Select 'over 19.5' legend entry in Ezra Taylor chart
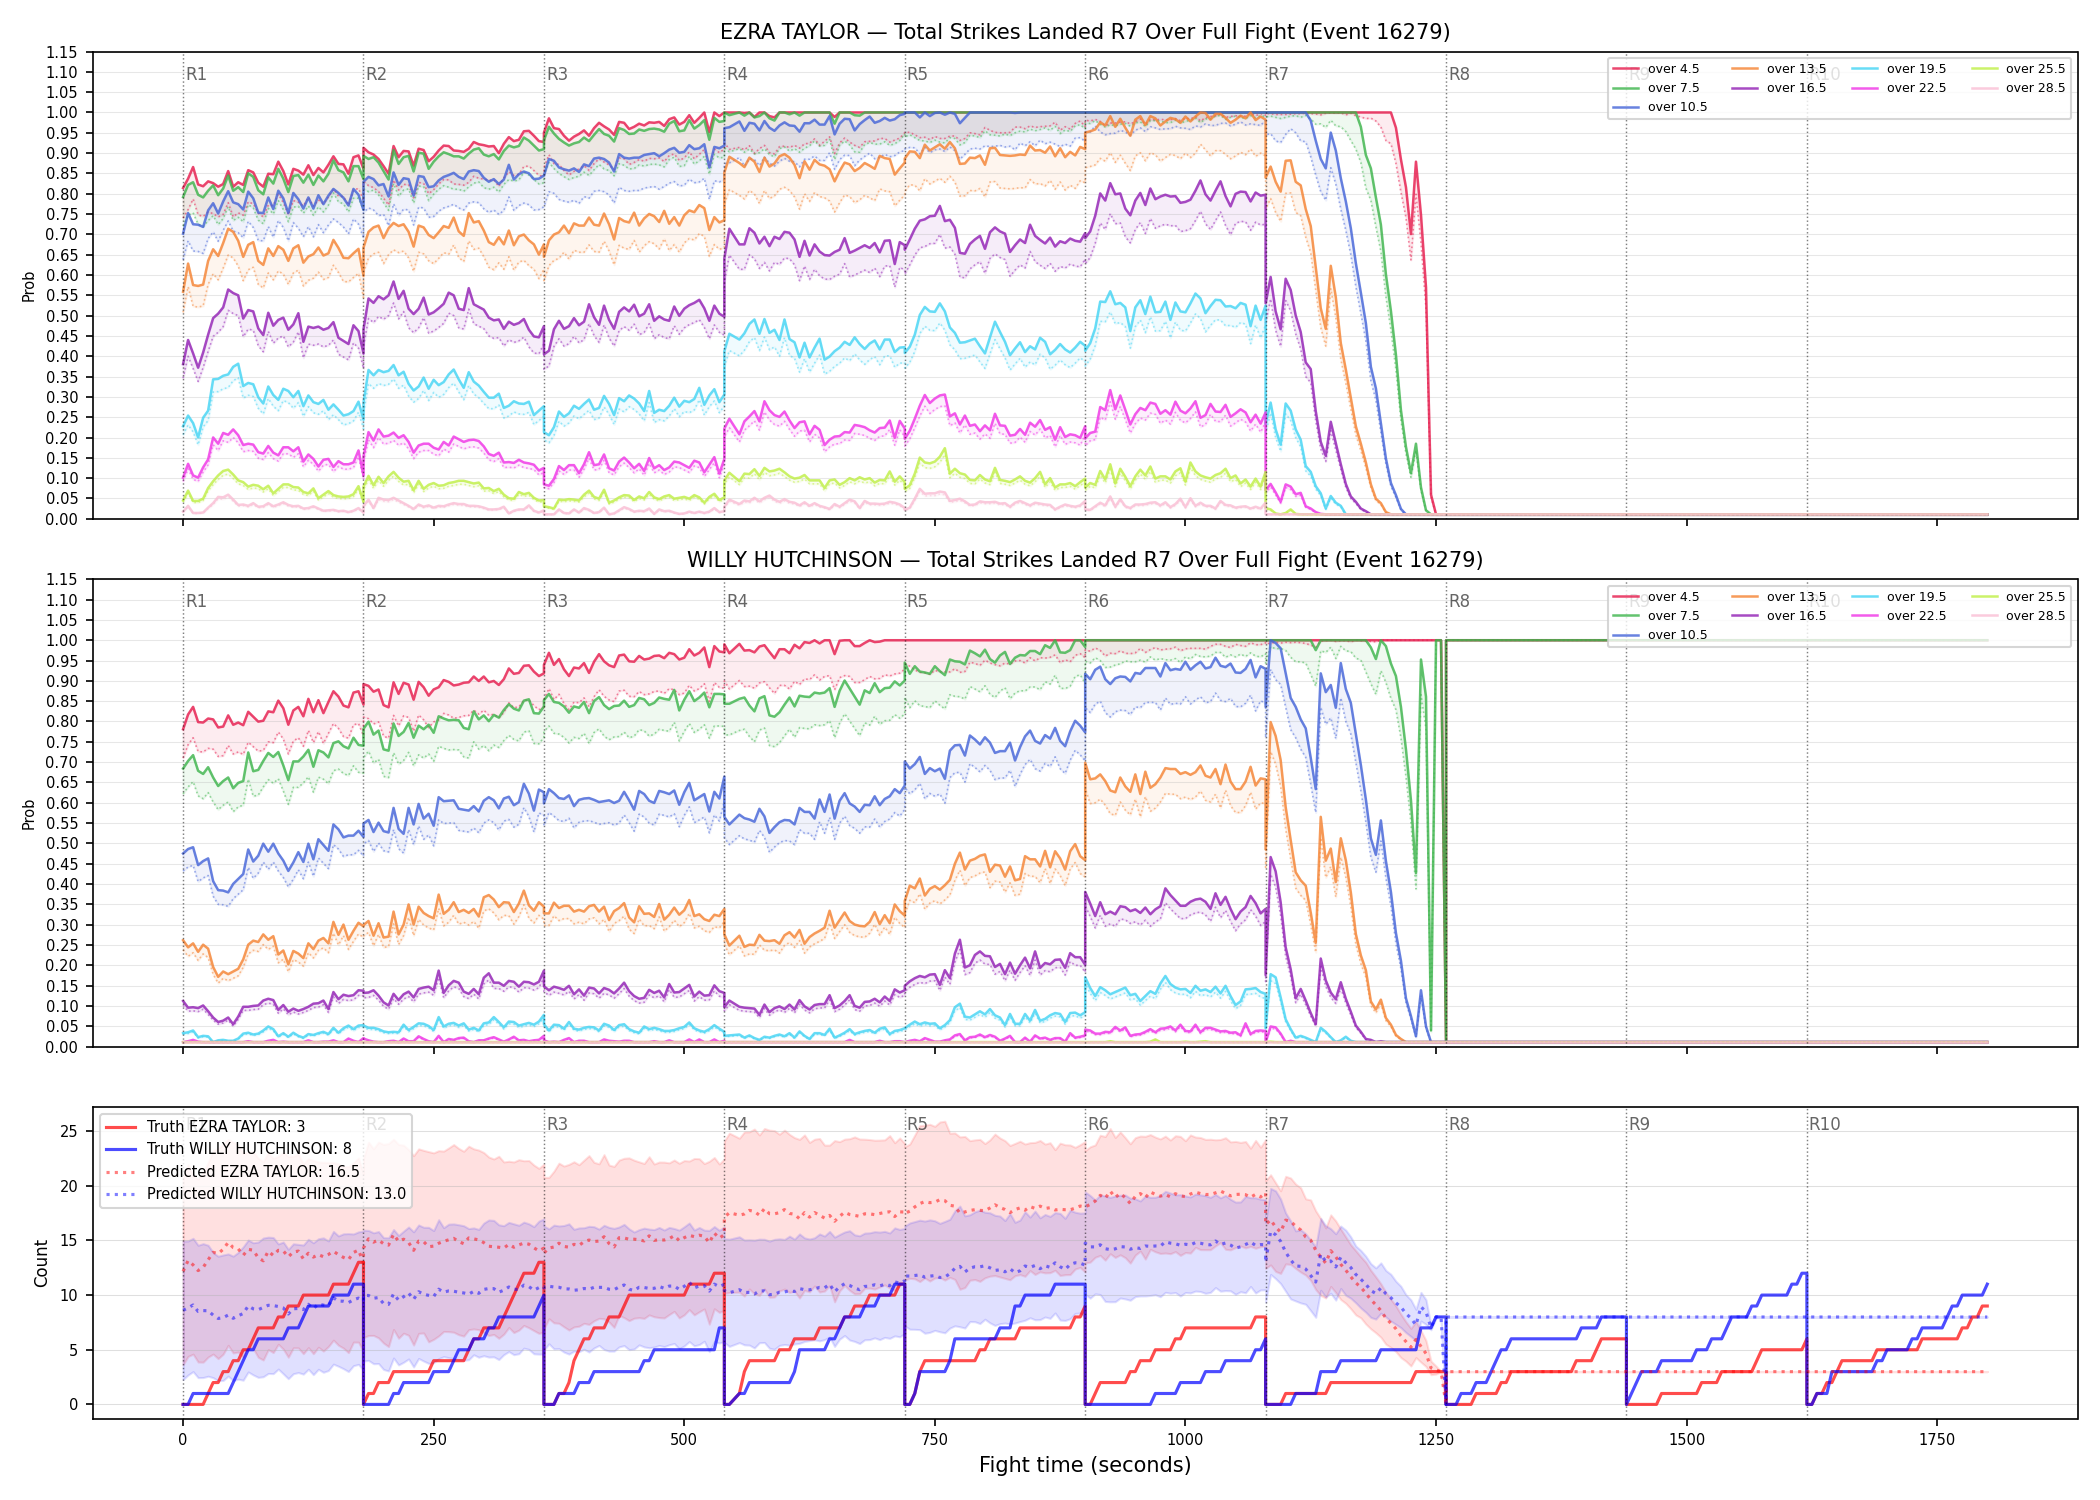2100x1500 pixels. [1899, 69]
